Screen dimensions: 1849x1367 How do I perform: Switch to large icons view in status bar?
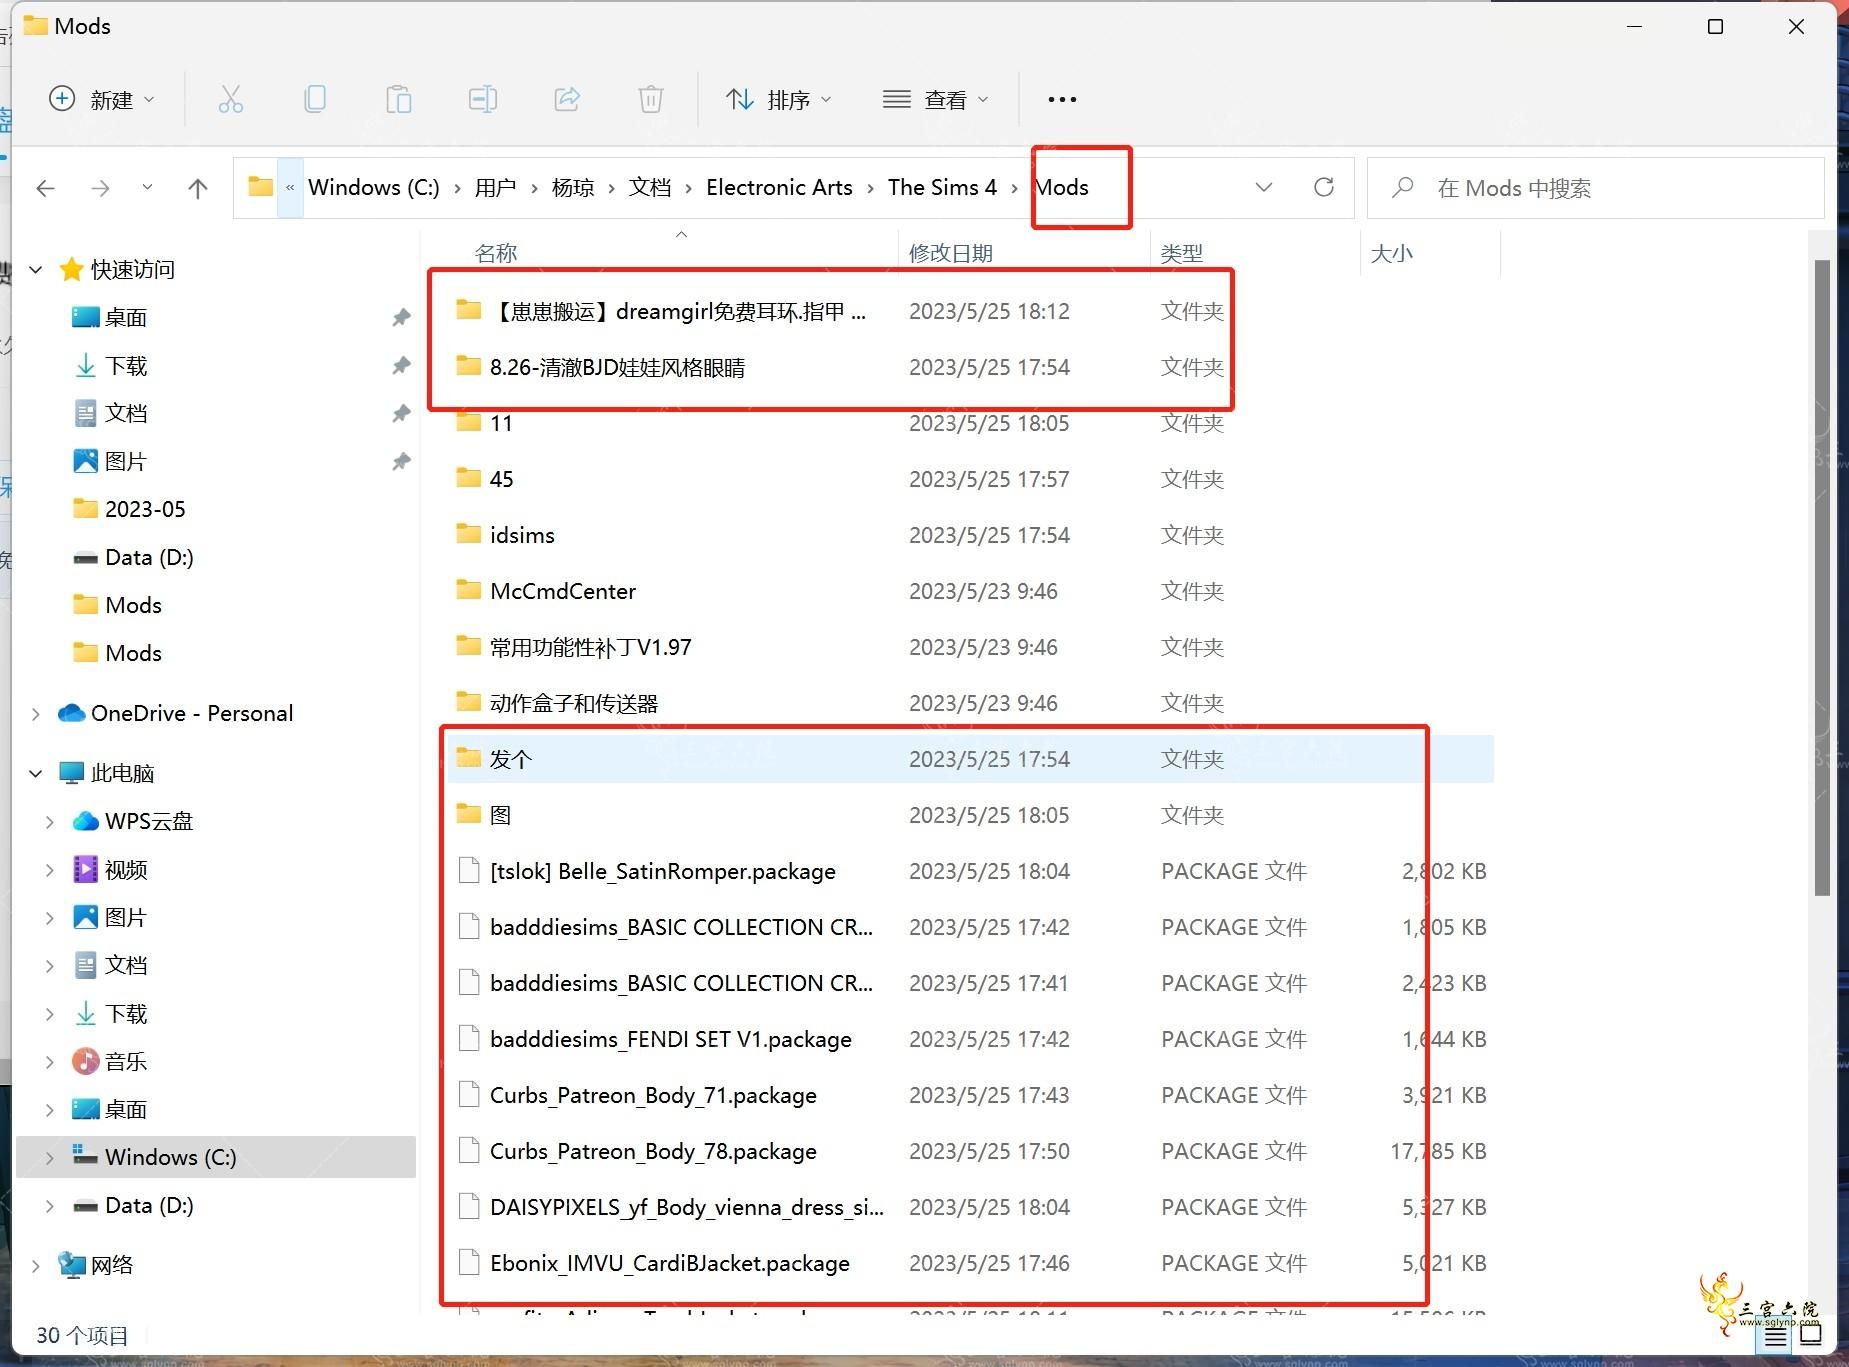click(x=1810, y=1335)
